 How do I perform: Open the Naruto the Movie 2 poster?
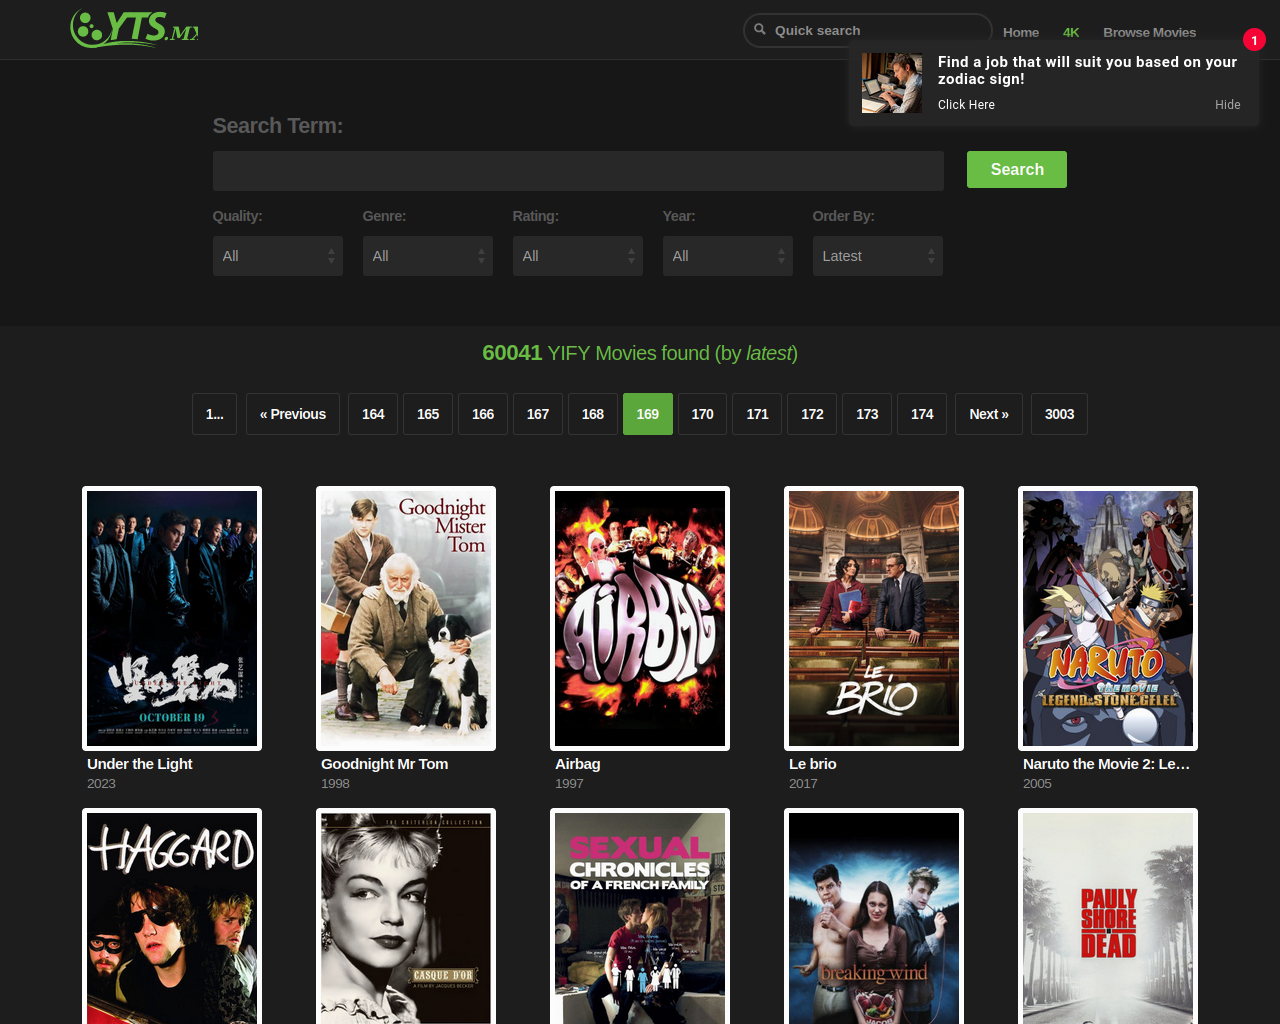pos(1108,618)
